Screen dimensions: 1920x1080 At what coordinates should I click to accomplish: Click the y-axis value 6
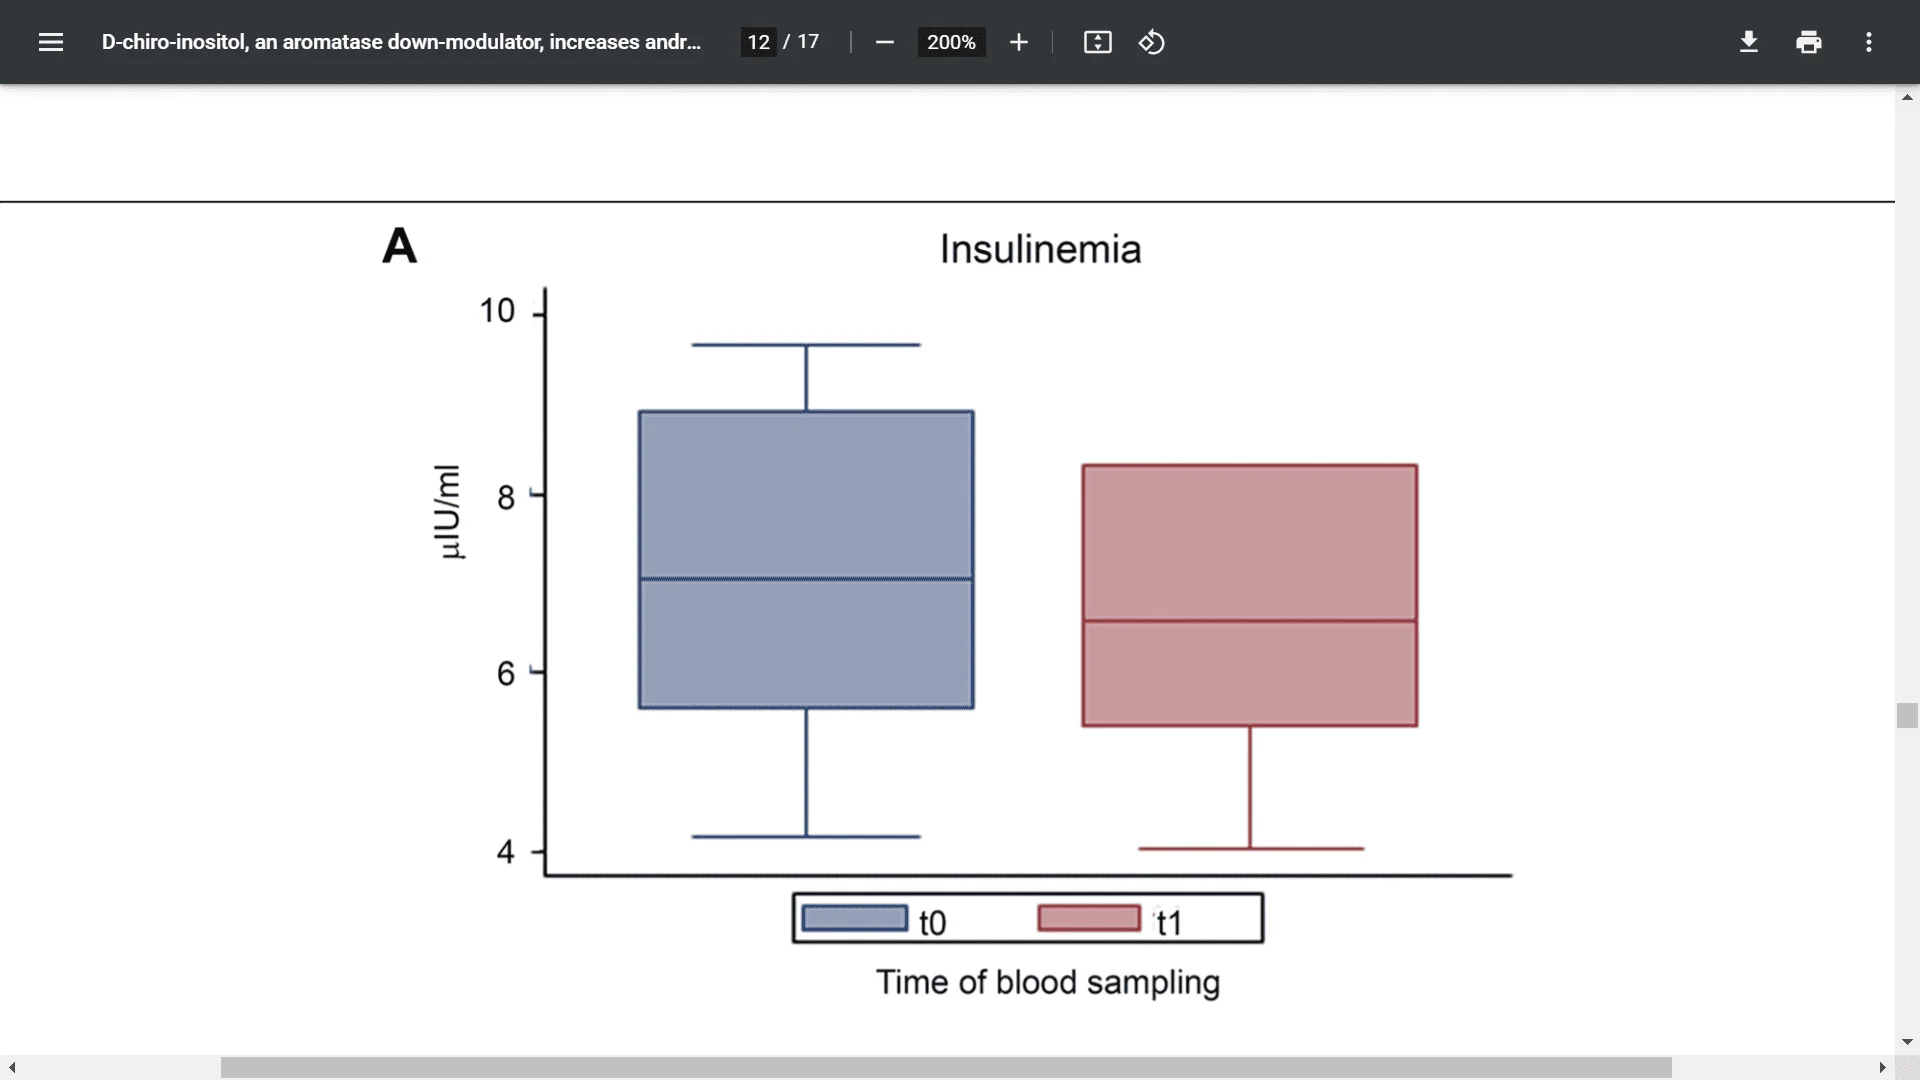(506, 674)
